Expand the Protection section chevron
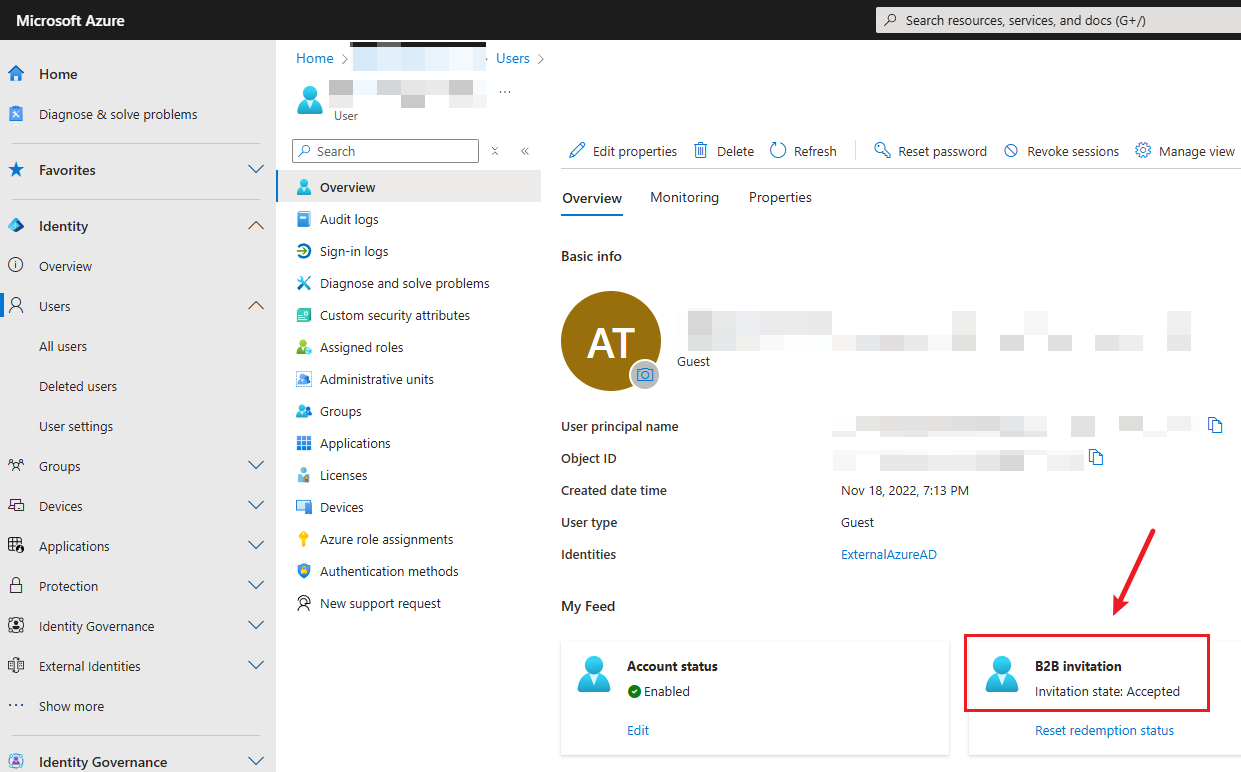 256,586
